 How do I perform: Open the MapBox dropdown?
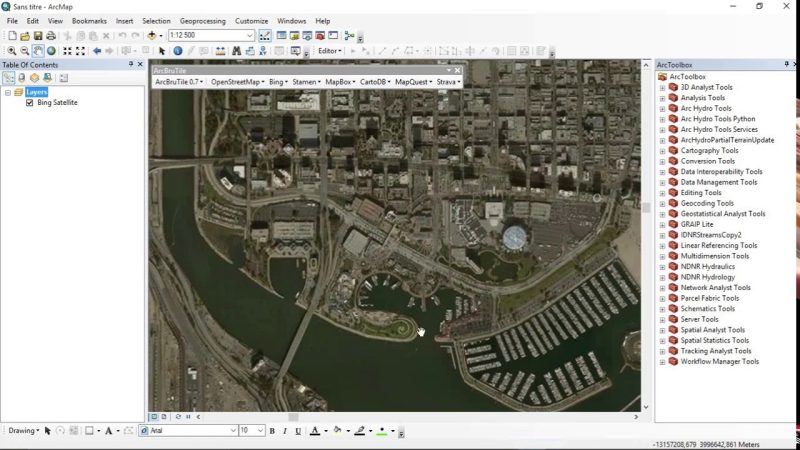pos(340,82)
